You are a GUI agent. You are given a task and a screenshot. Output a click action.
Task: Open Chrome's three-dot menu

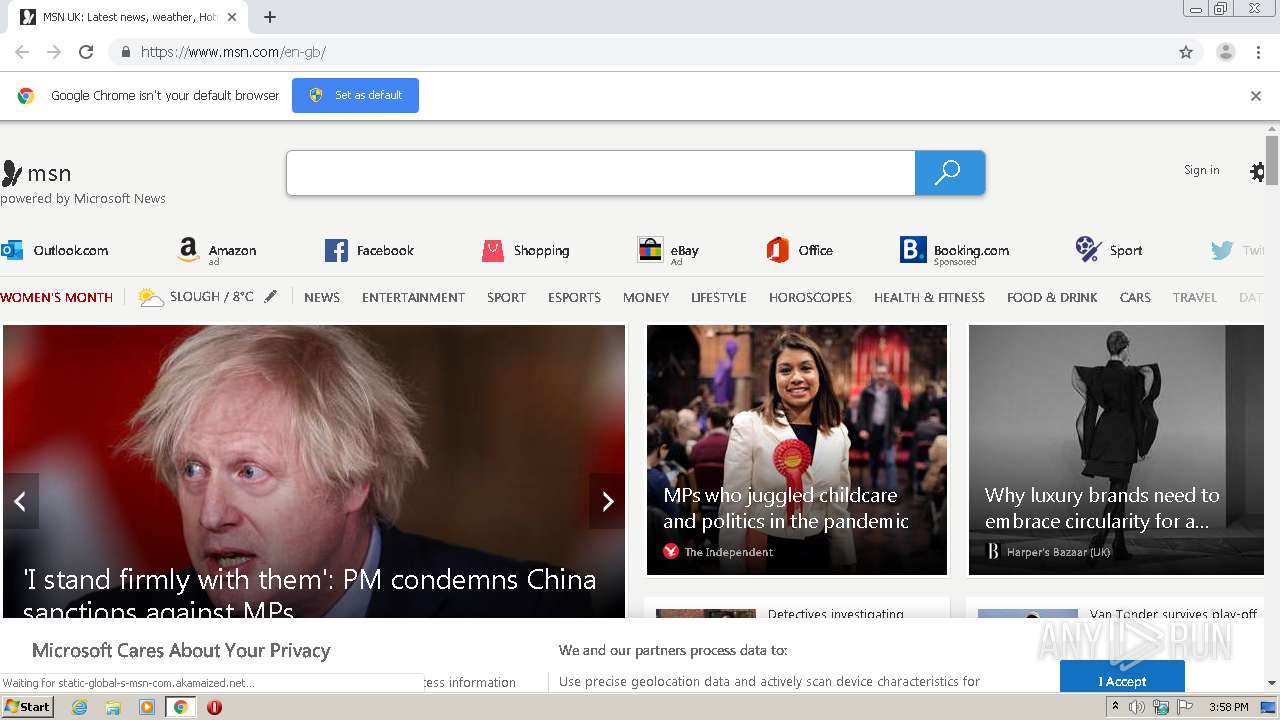coord(1259,52)
